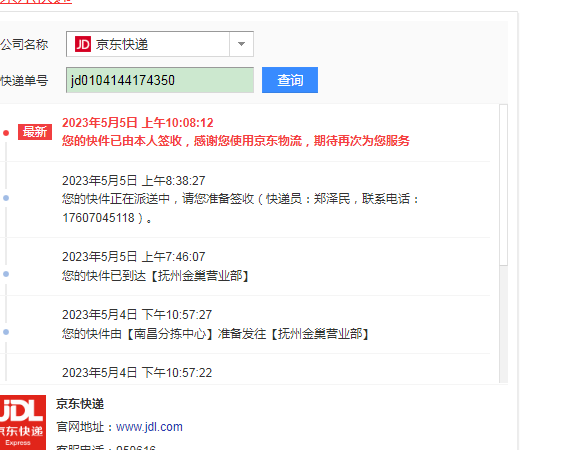Click the red 最新 badge
Image resolution: width=579 pixels, height=450 pixels.
tap(35, 132)
